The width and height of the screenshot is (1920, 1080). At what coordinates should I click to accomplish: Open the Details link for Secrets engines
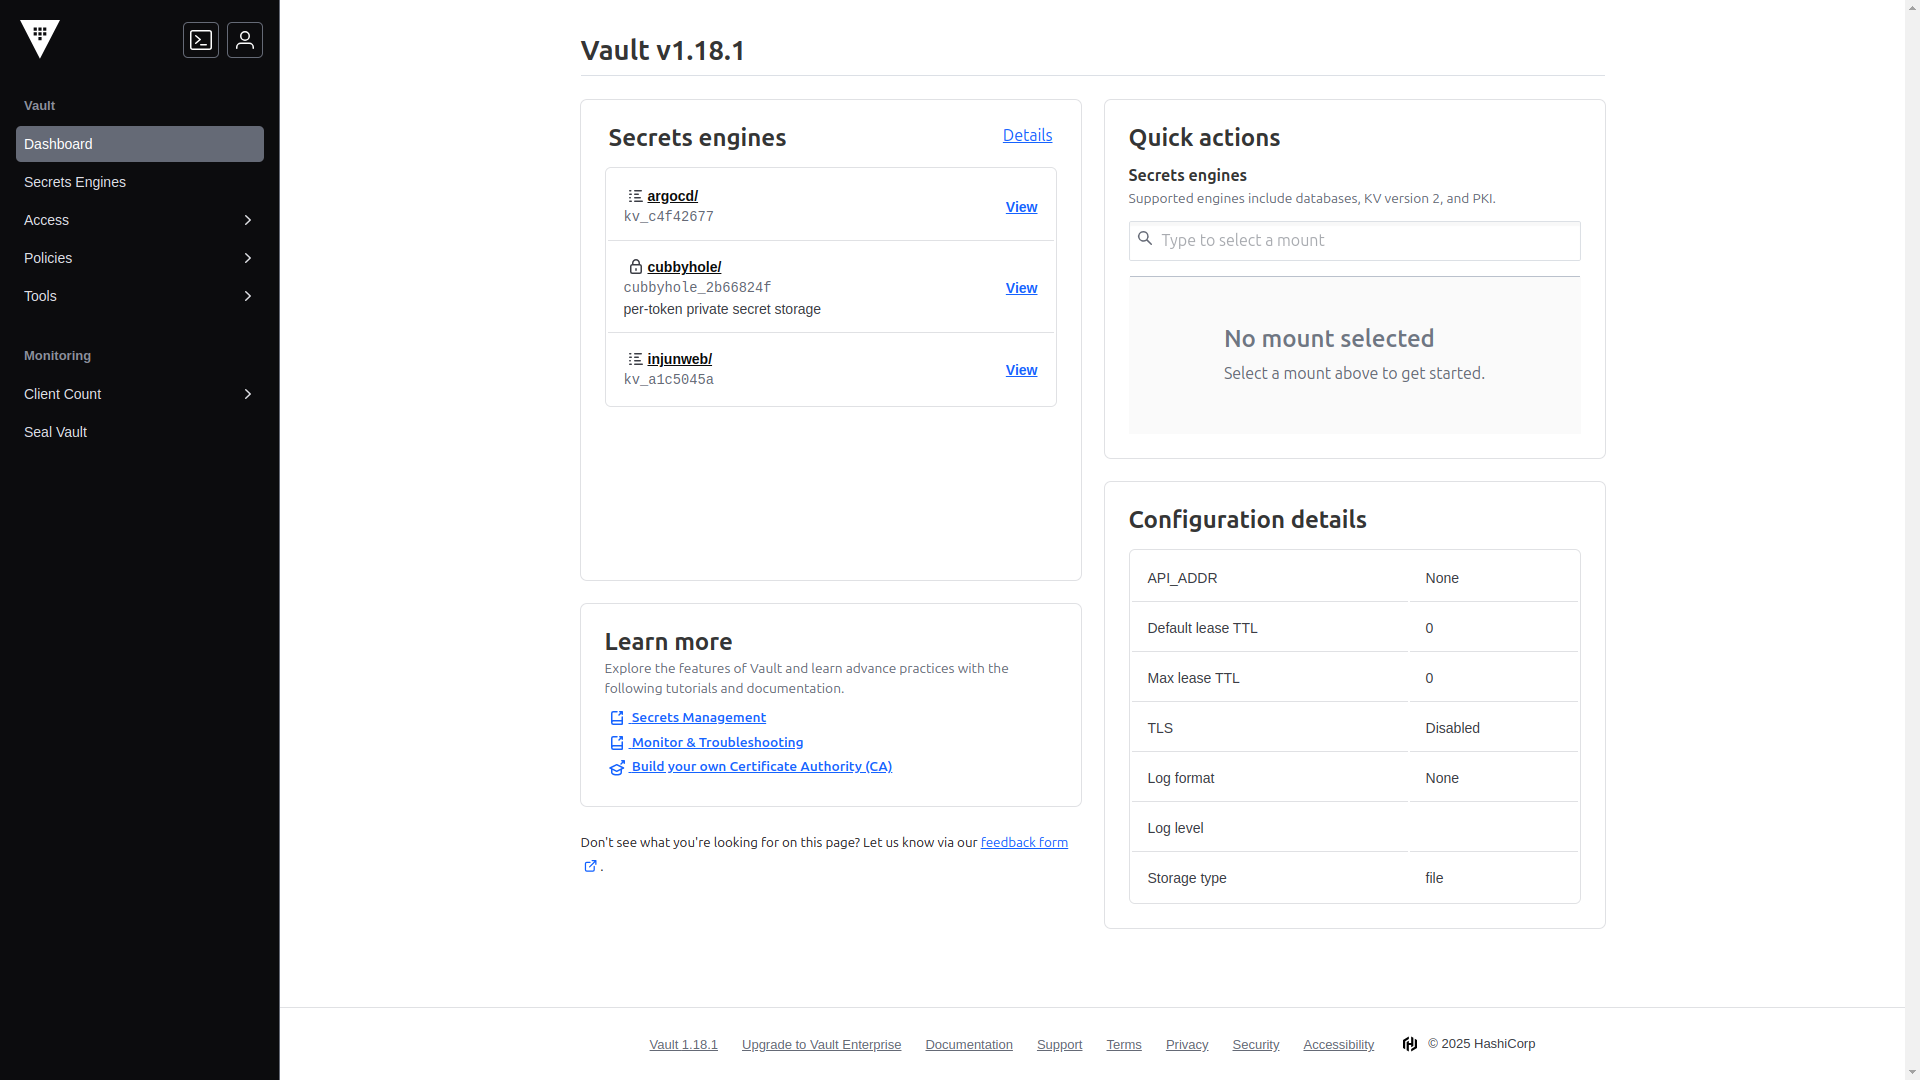click(1027, 135)
